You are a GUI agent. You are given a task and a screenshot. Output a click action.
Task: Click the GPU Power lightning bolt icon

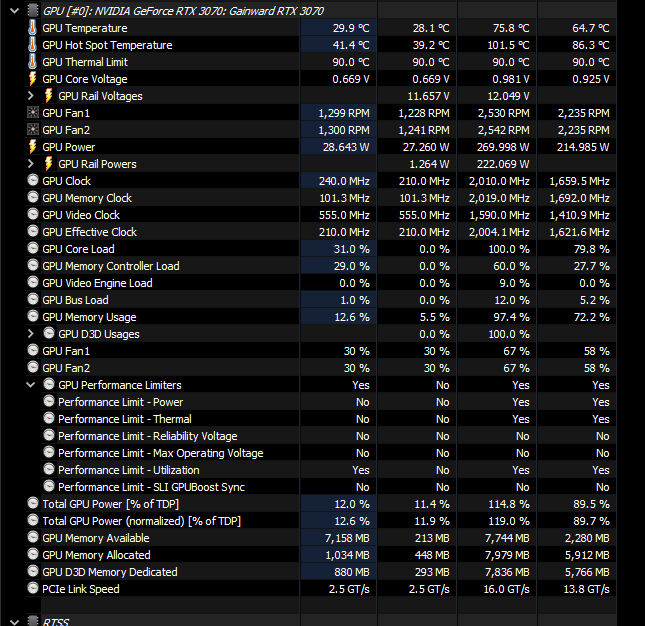point(32,147)
